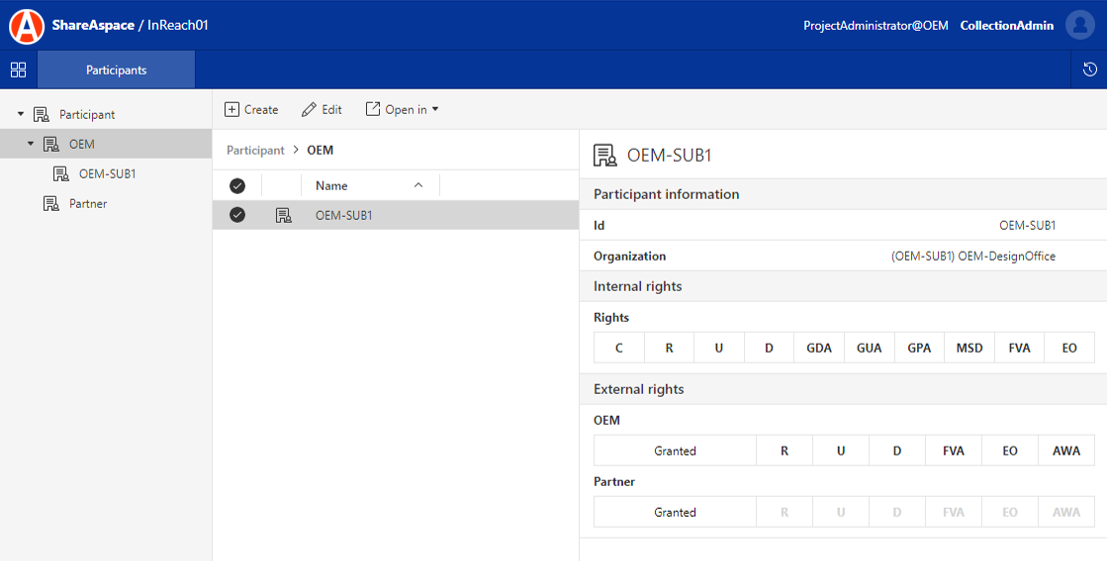Click internal right GUA cell
This screenshot has height=561, width=1107.
[x=869, y=348]
